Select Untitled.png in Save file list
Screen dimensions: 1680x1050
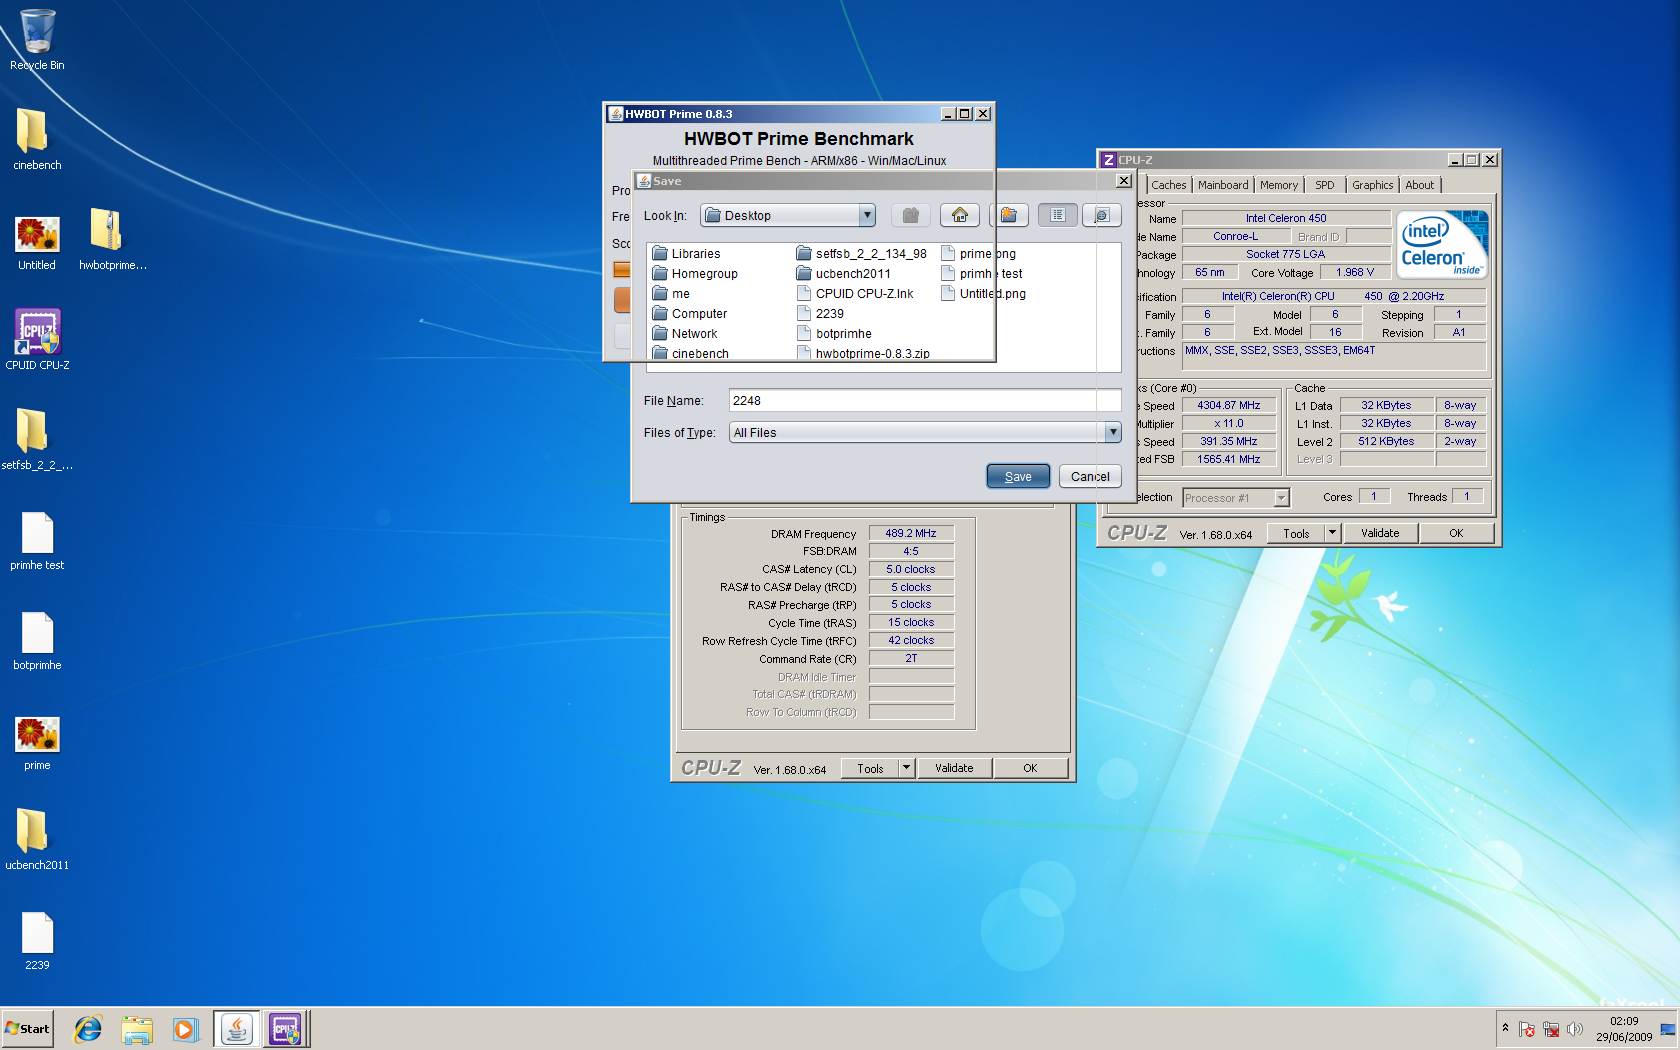click(x=984, y=294)
